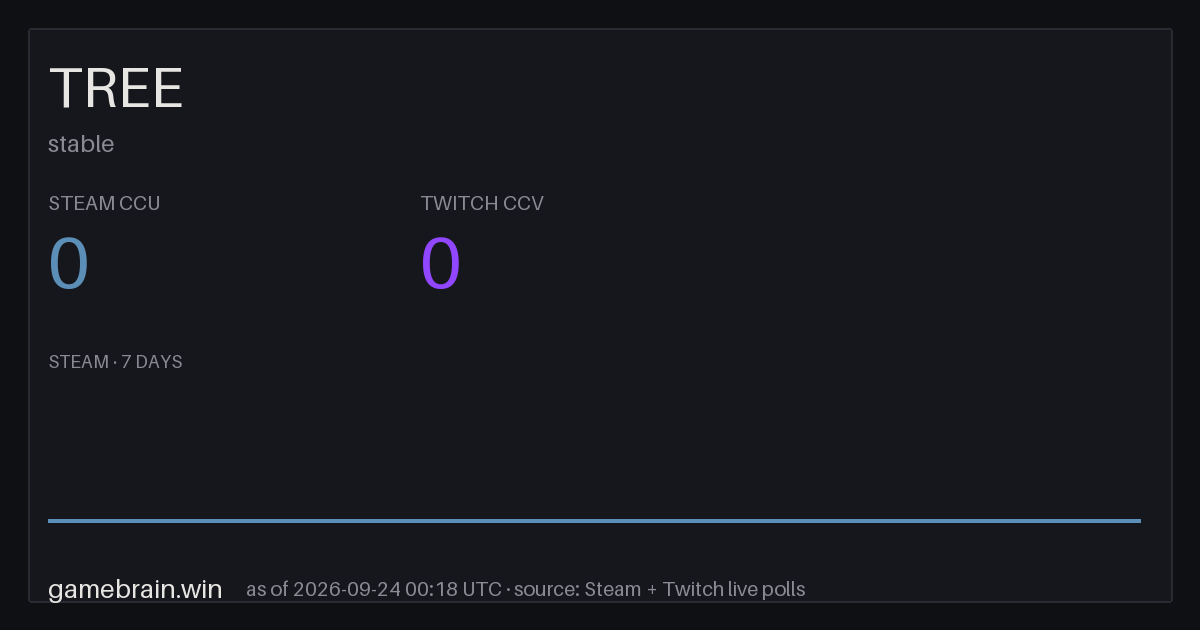Select the "stable" trend status label
The height and width of the screenshot is (630, 1200).
pyautogui.click(x=81, y=144)
